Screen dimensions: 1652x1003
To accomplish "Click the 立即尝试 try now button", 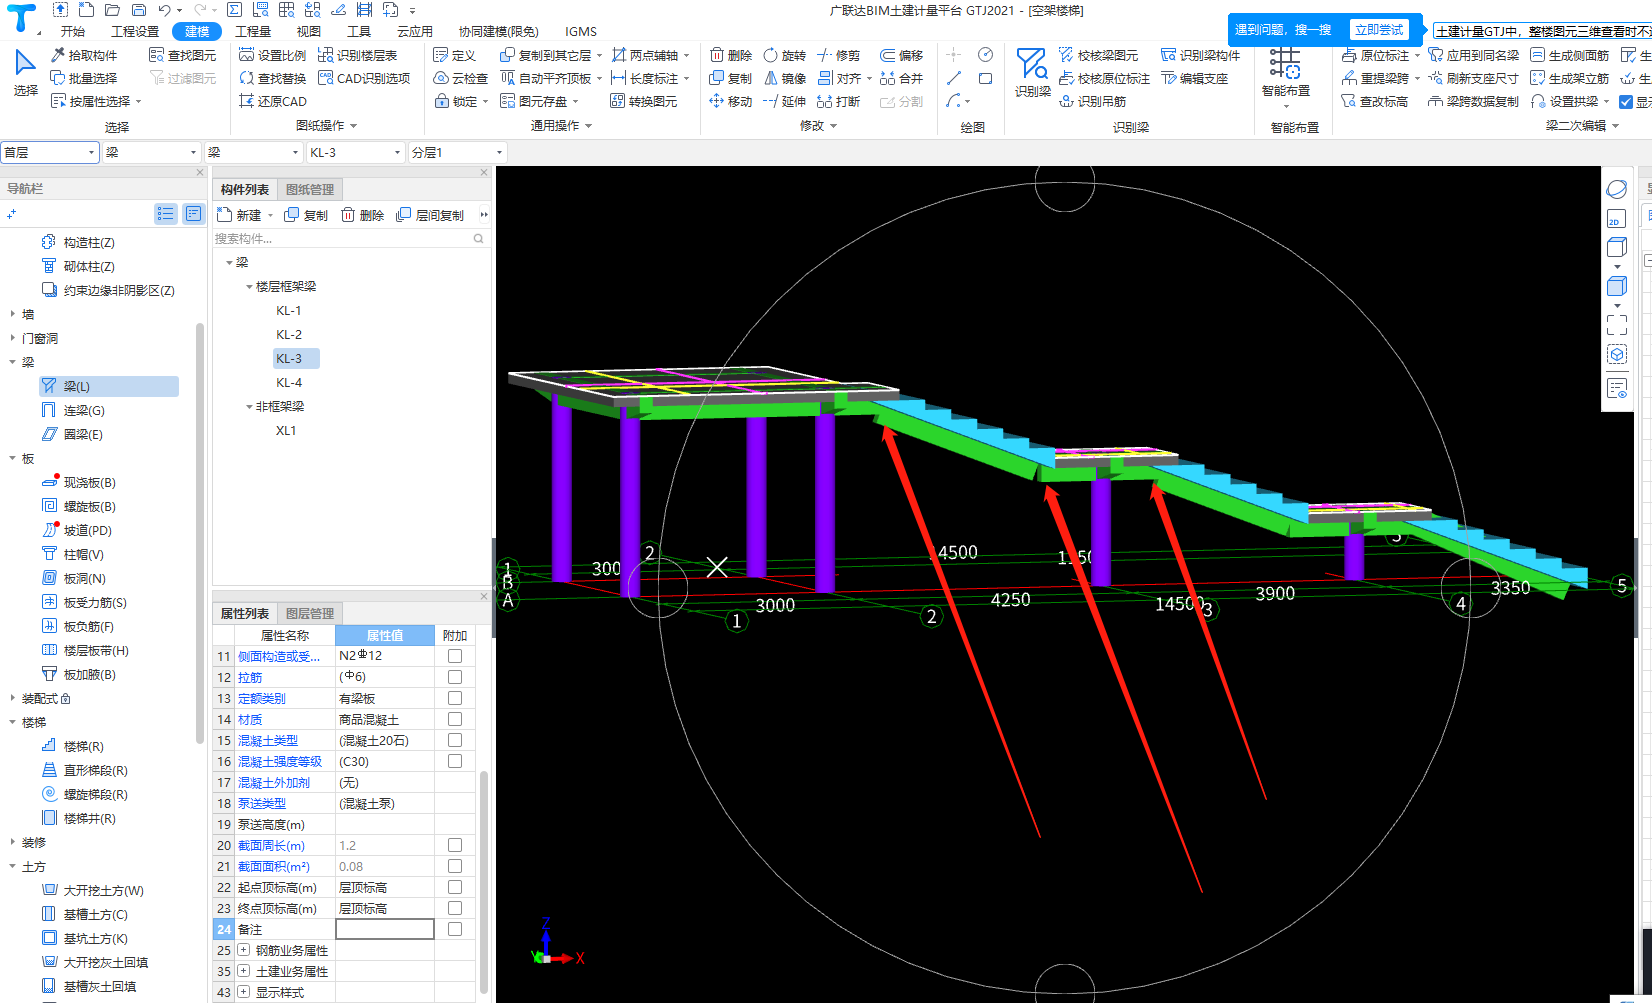I will coord(1379,30).
